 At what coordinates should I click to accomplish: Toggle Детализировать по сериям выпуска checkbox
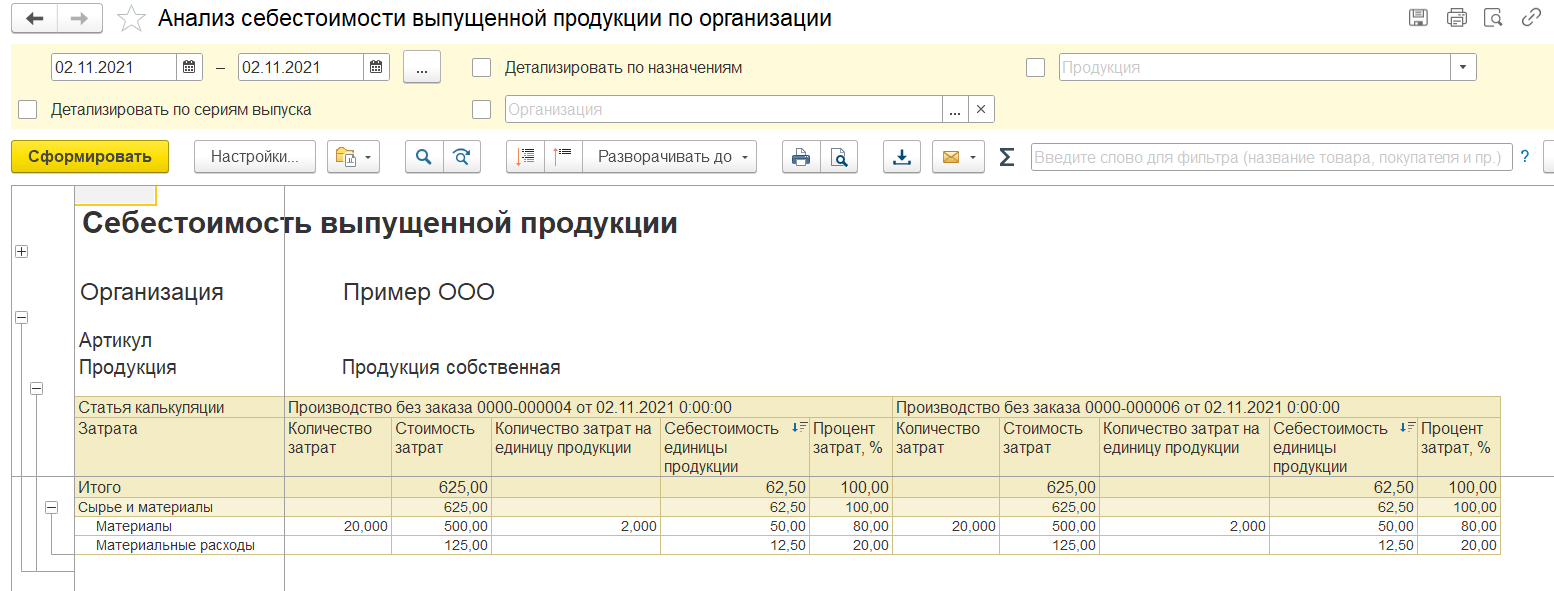point(28,109)
